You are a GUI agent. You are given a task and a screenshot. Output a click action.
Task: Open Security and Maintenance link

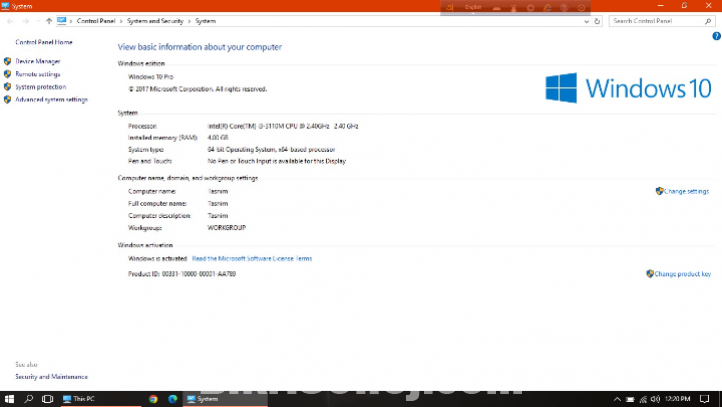click(52, 377)
